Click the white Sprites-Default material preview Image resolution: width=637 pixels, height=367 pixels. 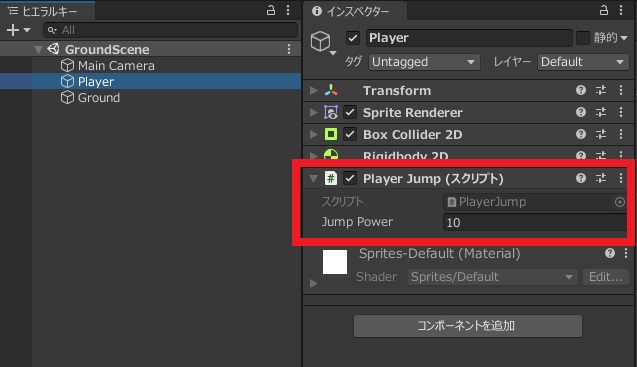click(335, 262)
